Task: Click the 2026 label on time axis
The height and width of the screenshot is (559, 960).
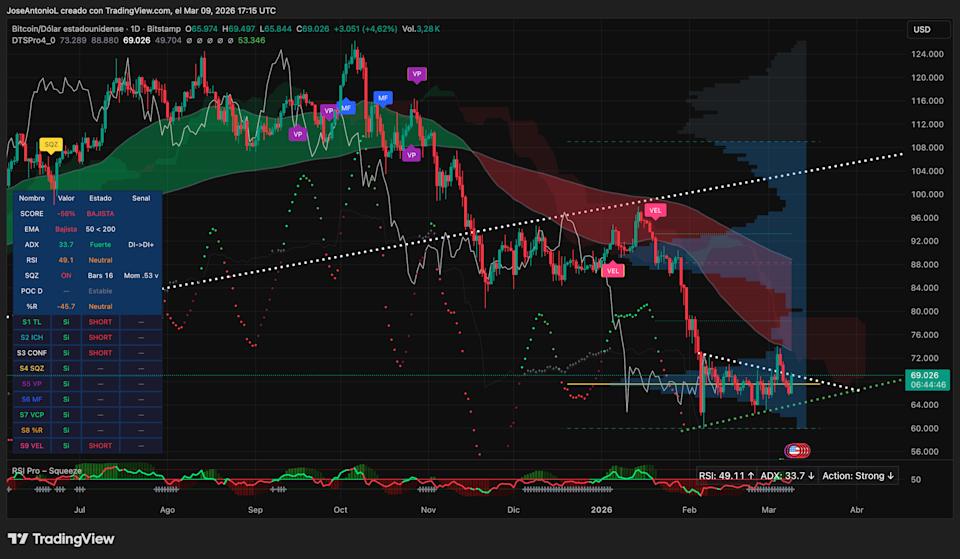Action: click(601, 510)
